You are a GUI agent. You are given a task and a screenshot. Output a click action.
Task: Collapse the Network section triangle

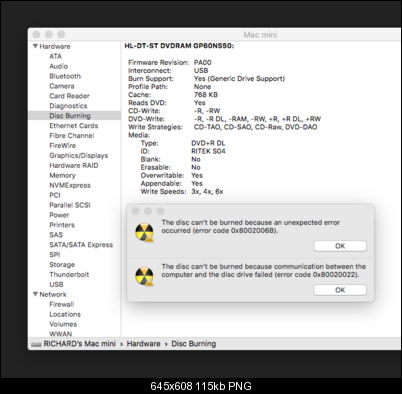pyautogui.click(x=35, y=294)
